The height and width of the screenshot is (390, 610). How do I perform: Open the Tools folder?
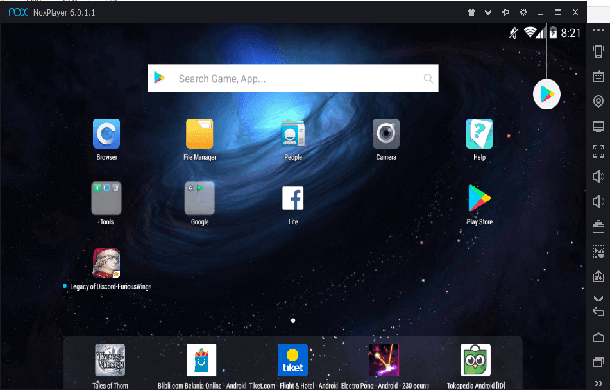pyautogui.click(x=106, y=198)
